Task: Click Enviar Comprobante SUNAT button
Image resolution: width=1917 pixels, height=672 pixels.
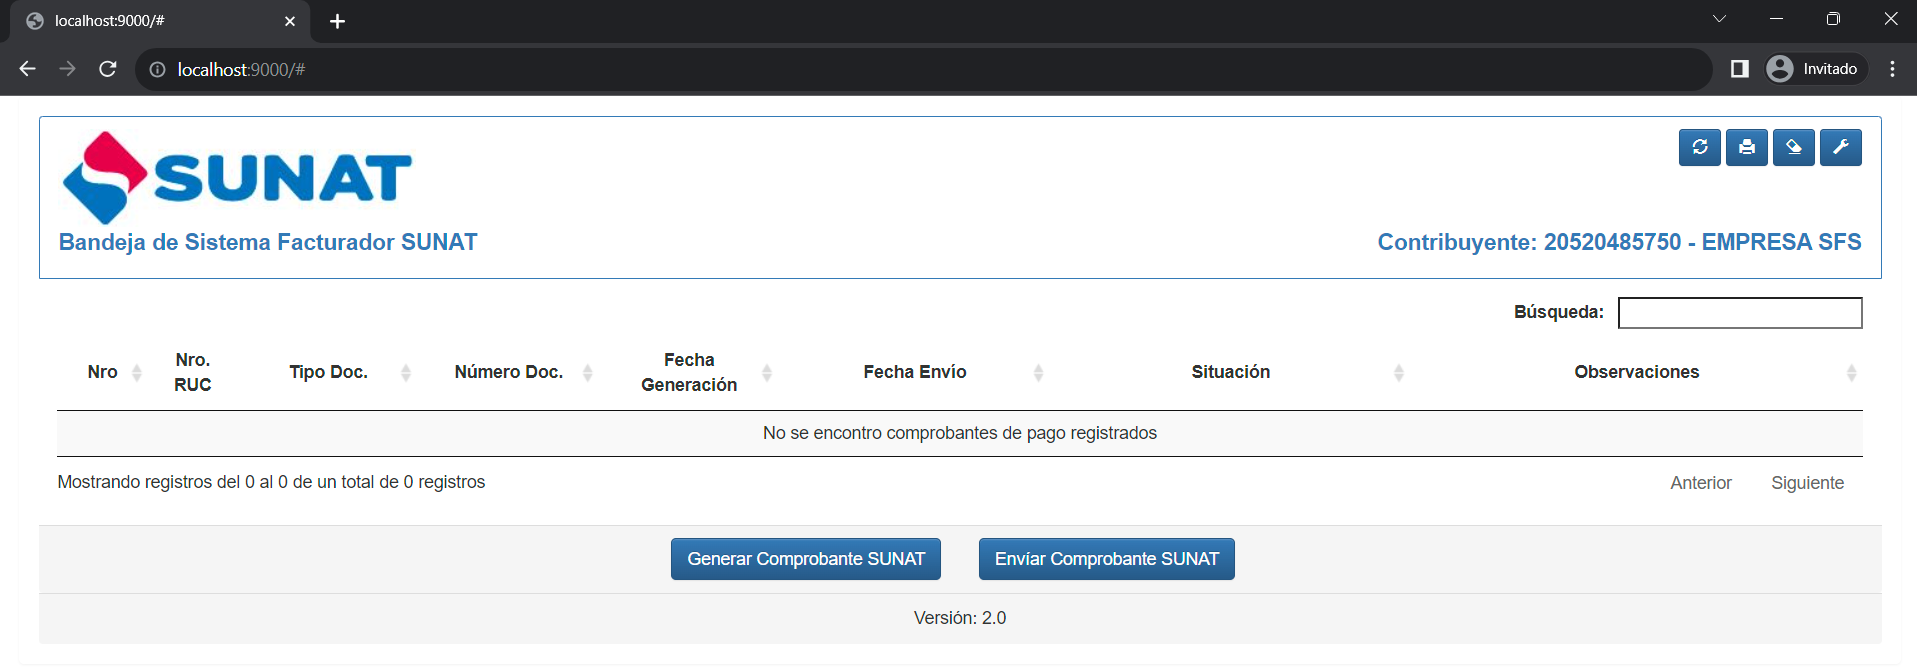Action: pyautogui.click(x=1107, y=559)
